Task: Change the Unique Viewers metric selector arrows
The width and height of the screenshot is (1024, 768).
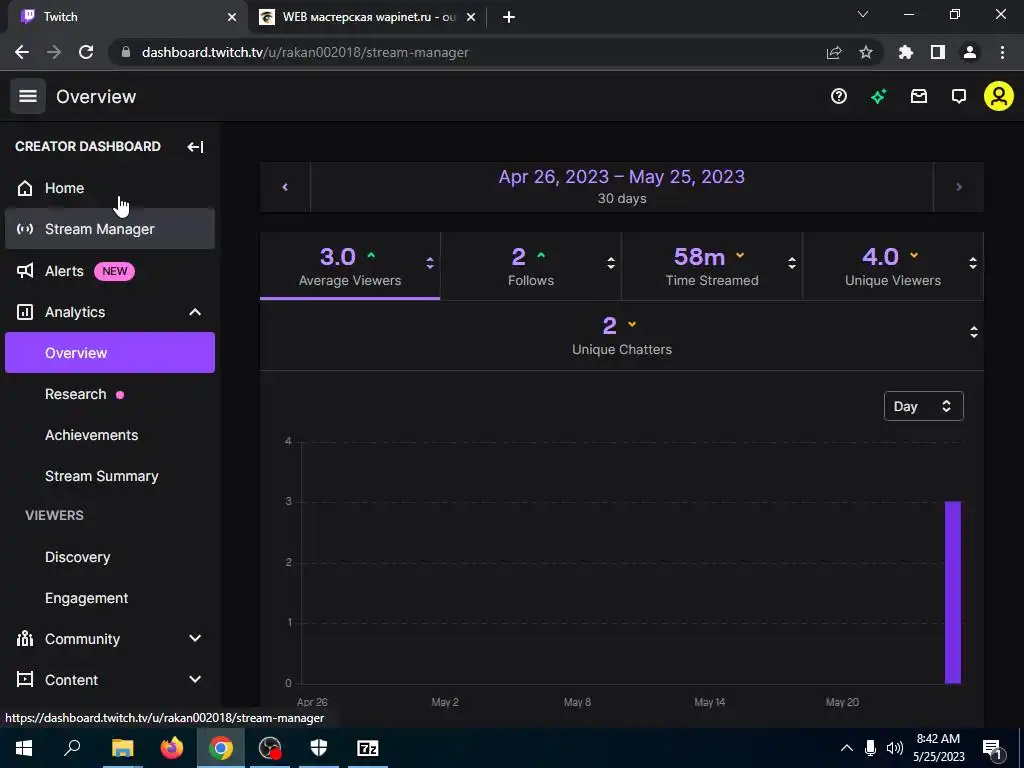Action: 972,263
